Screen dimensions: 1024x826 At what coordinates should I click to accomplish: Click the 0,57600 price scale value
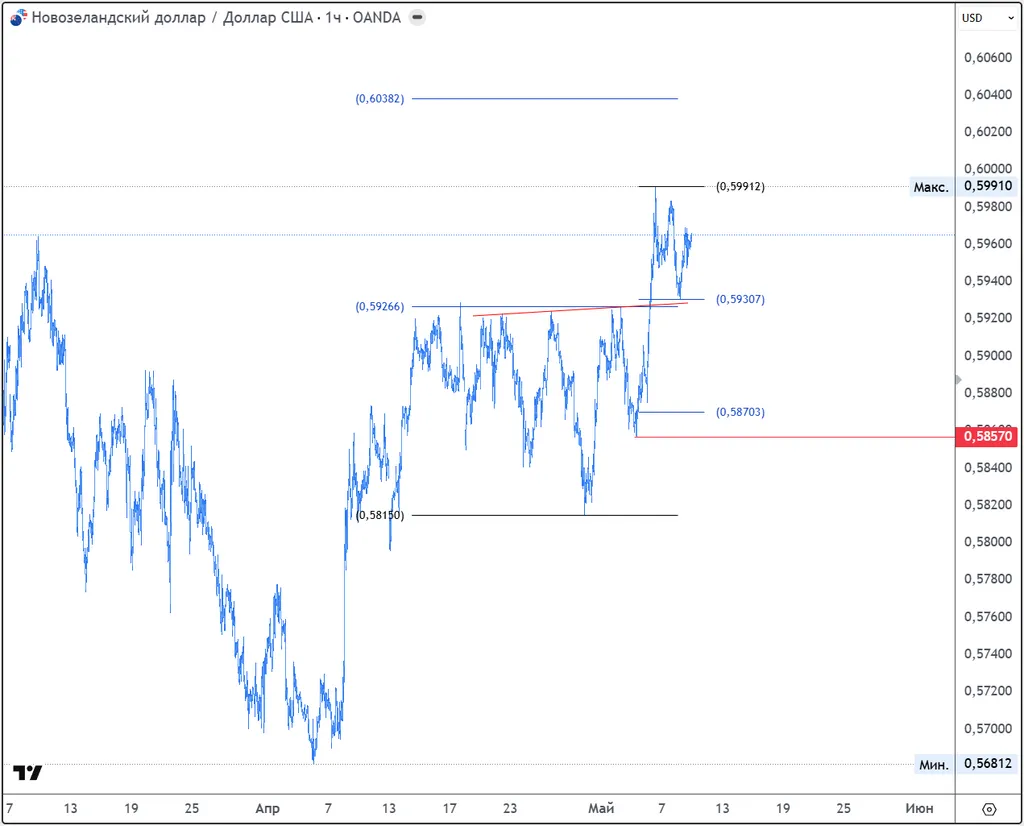click(x=987, y=616)
